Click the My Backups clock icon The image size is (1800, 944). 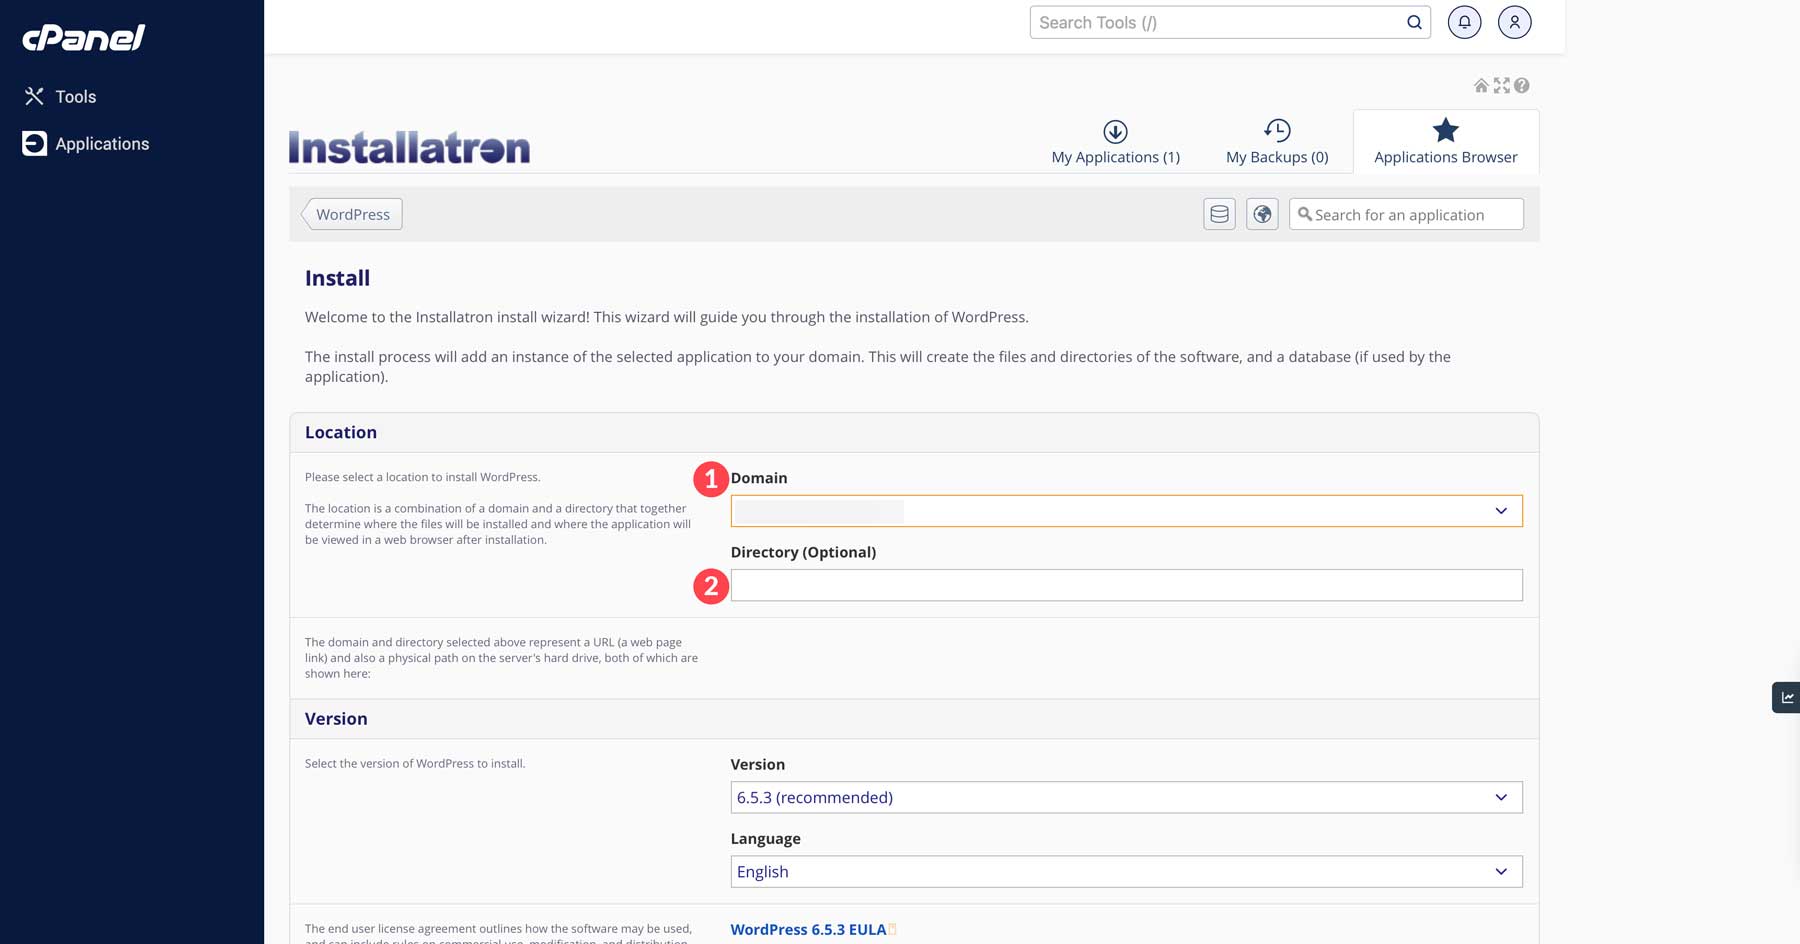pyautogui.click(x=1277, y=141)
